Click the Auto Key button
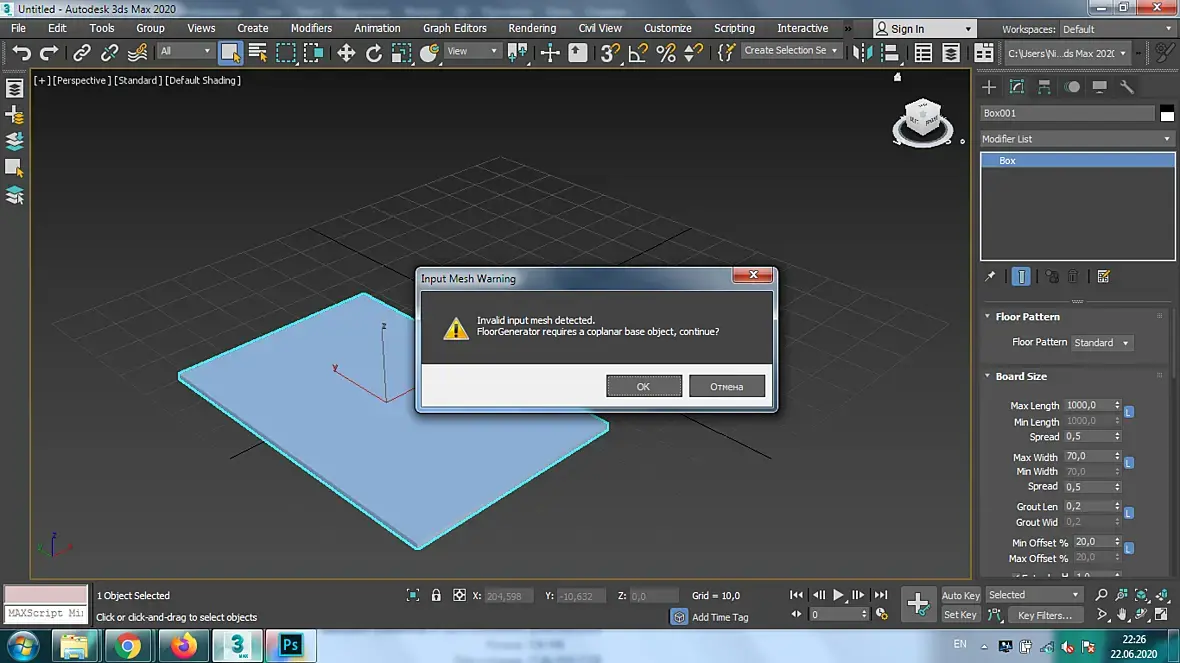This screenshot has width=1180, height=663. (x=960, y=595)
